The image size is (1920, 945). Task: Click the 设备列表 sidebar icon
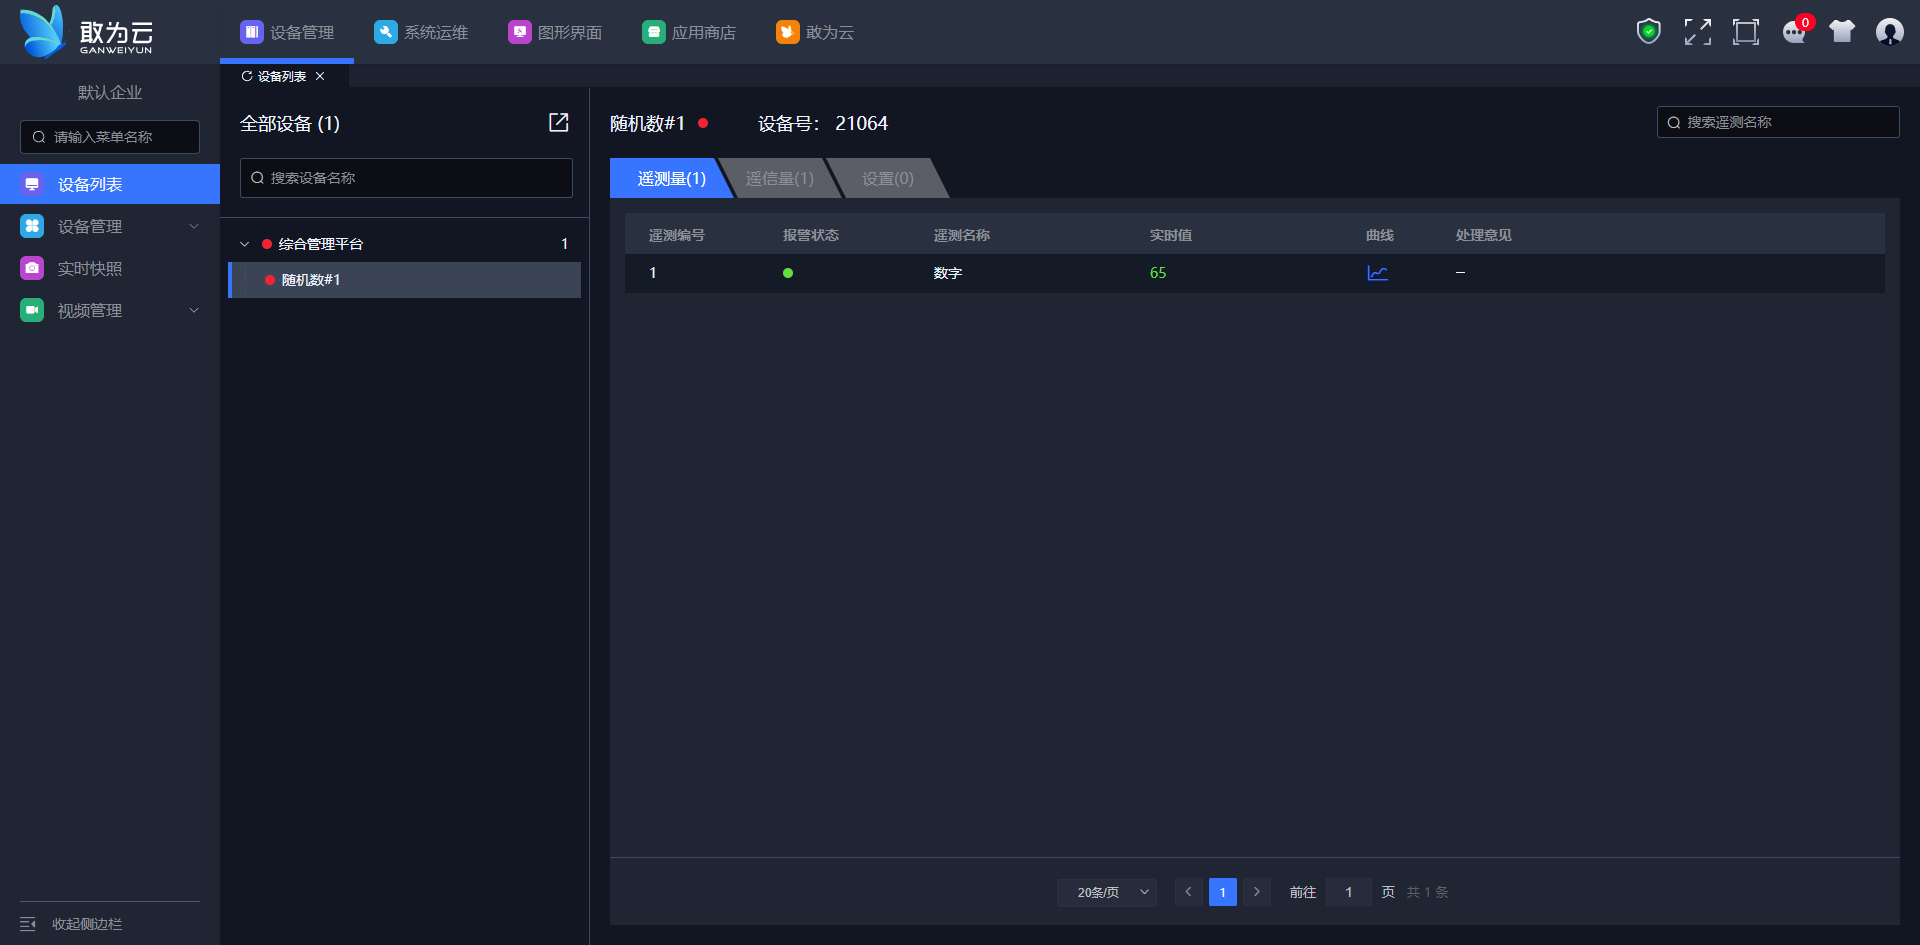tap(32, 184)
